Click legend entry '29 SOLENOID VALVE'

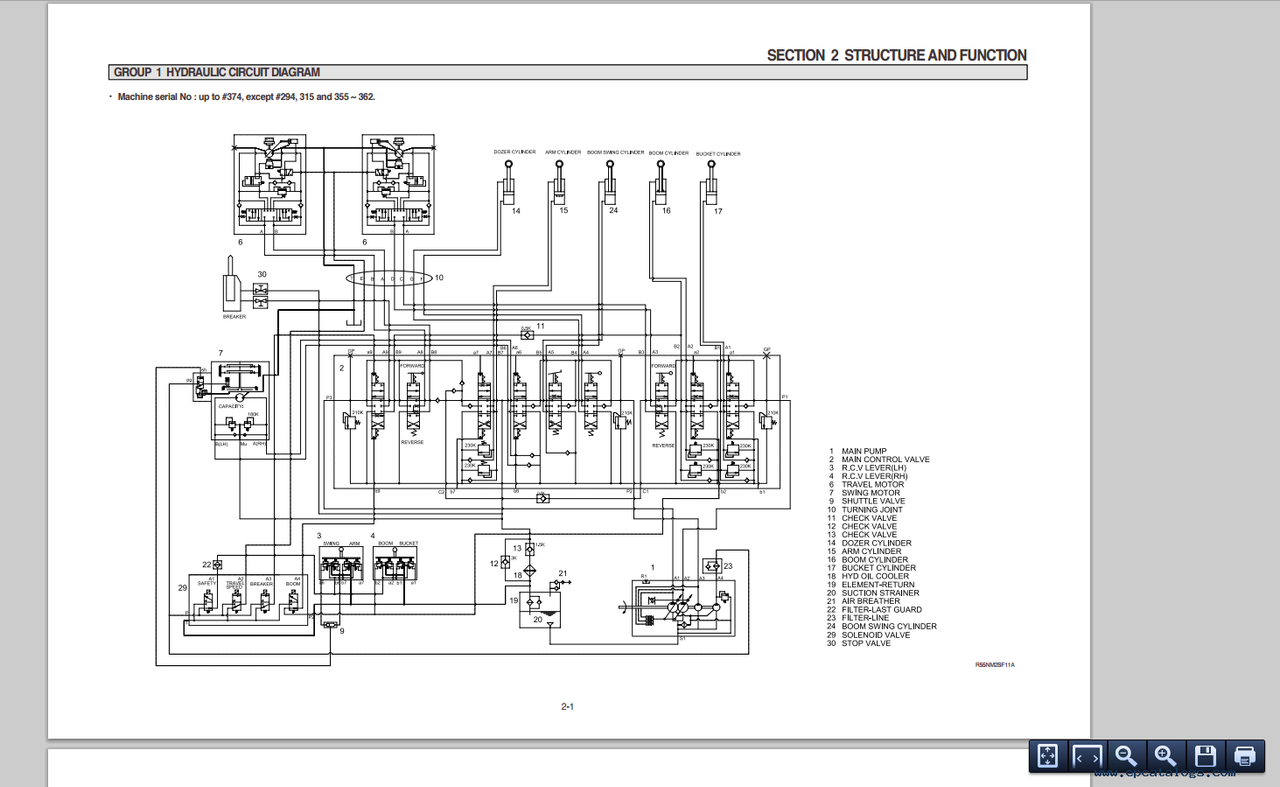tap(868, 635)
